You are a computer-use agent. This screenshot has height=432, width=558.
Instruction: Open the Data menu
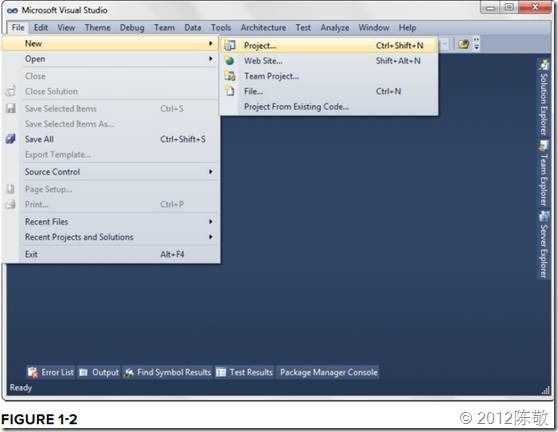click(x=193, y=27)
